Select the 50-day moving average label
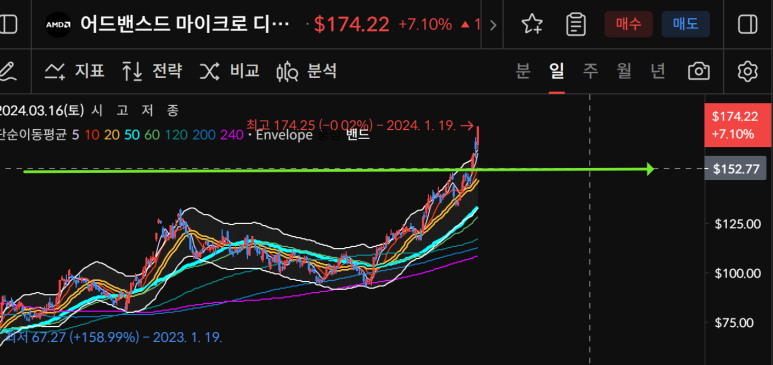This screenshot has height=365, width=773. [x=131, y=135]
